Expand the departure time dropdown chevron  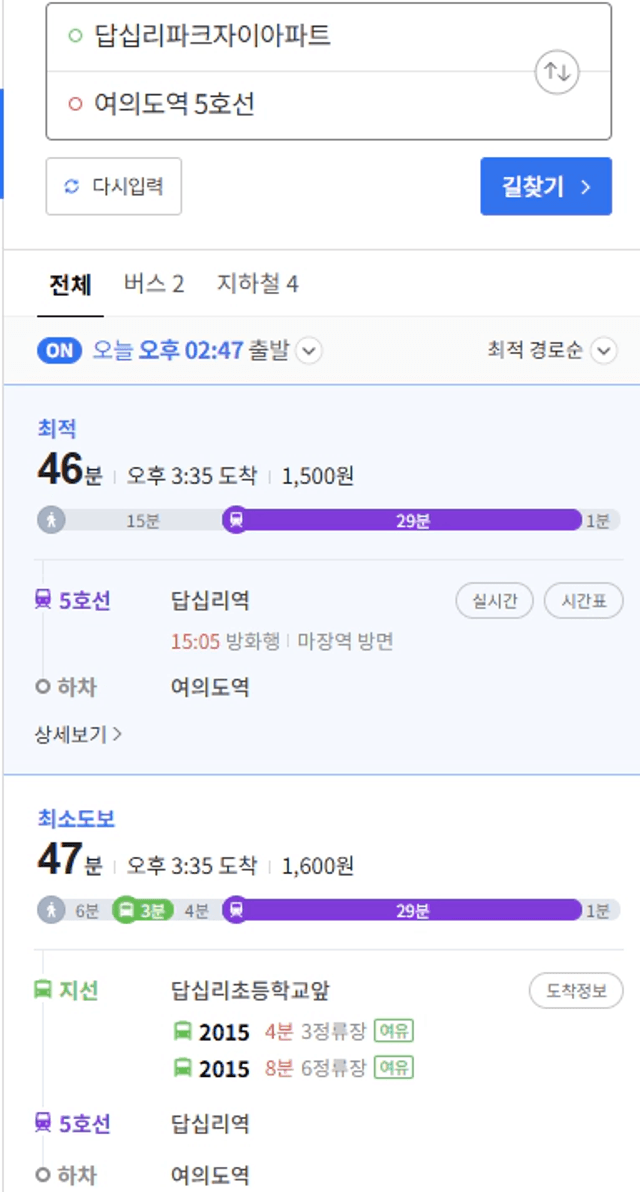tap(309, 351)
